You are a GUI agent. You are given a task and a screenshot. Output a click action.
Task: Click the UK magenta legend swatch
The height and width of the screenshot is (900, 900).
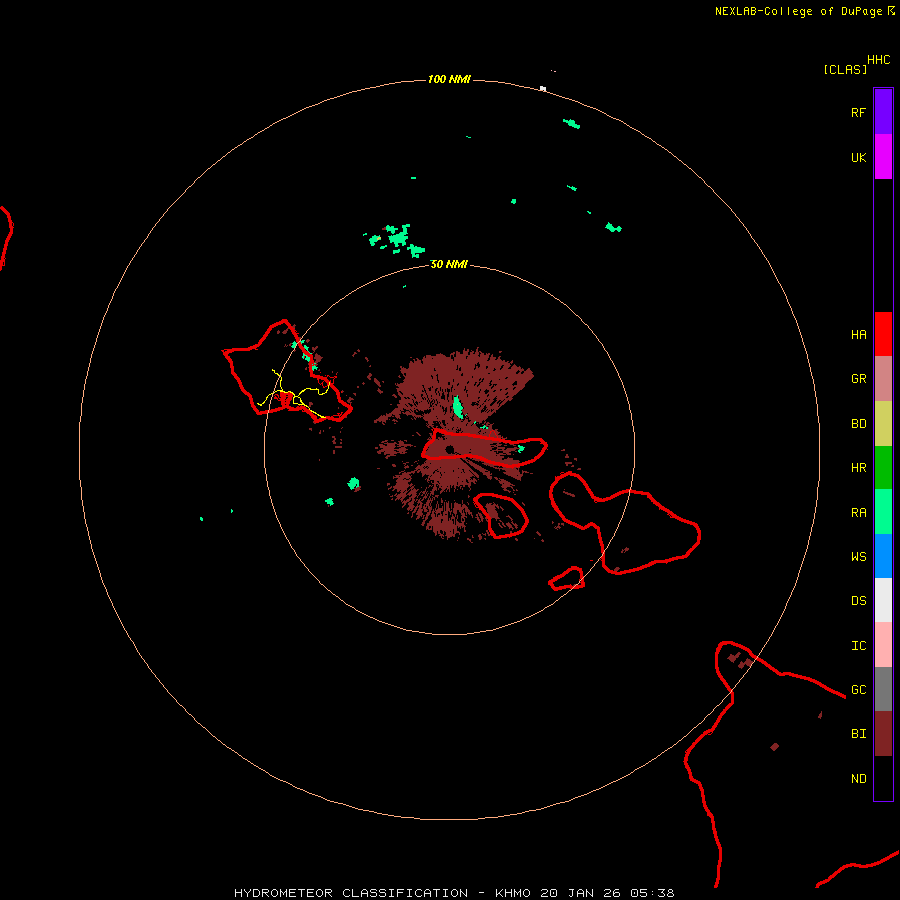point(883,157)
